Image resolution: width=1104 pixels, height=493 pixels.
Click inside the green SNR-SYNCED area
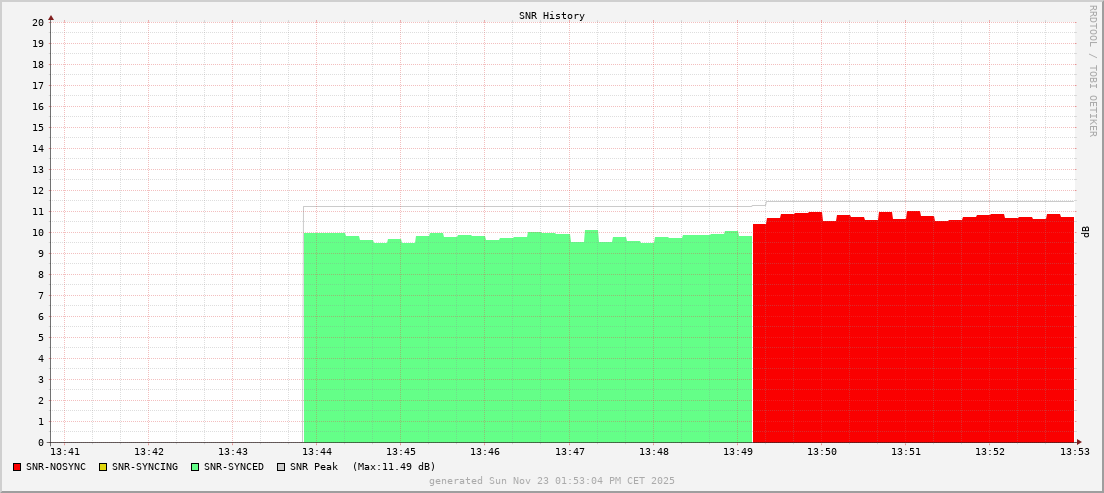[x=528, y=340]
